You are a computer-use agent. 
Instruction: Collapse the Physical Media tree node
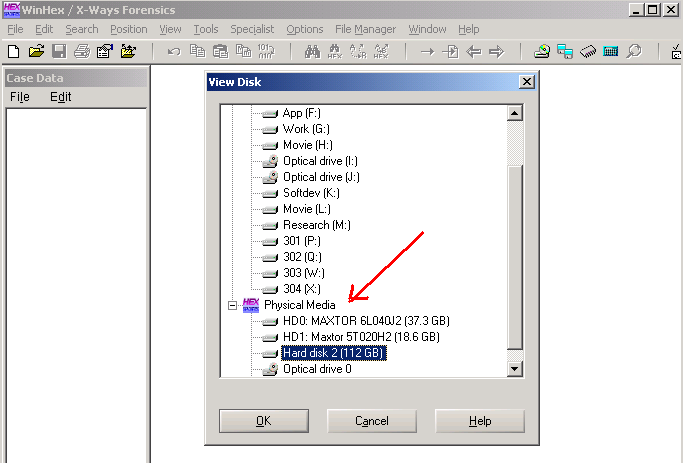(x=233, y=305)
